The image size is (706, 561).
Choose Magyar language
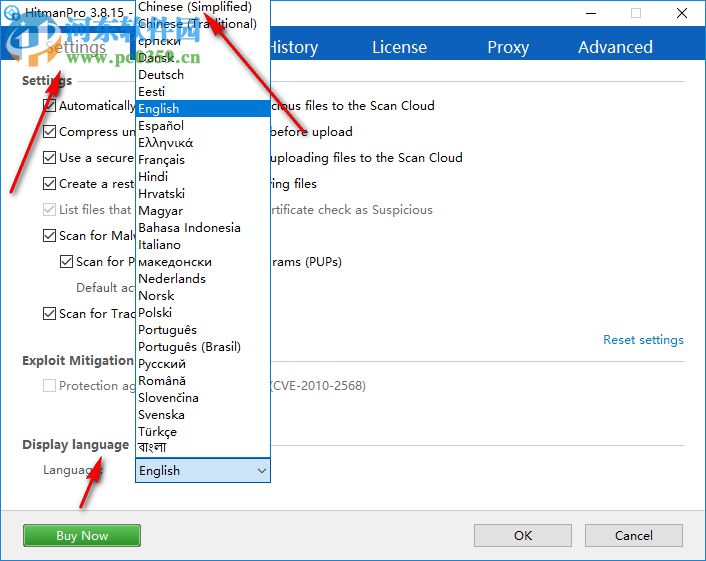coord(203,211)
